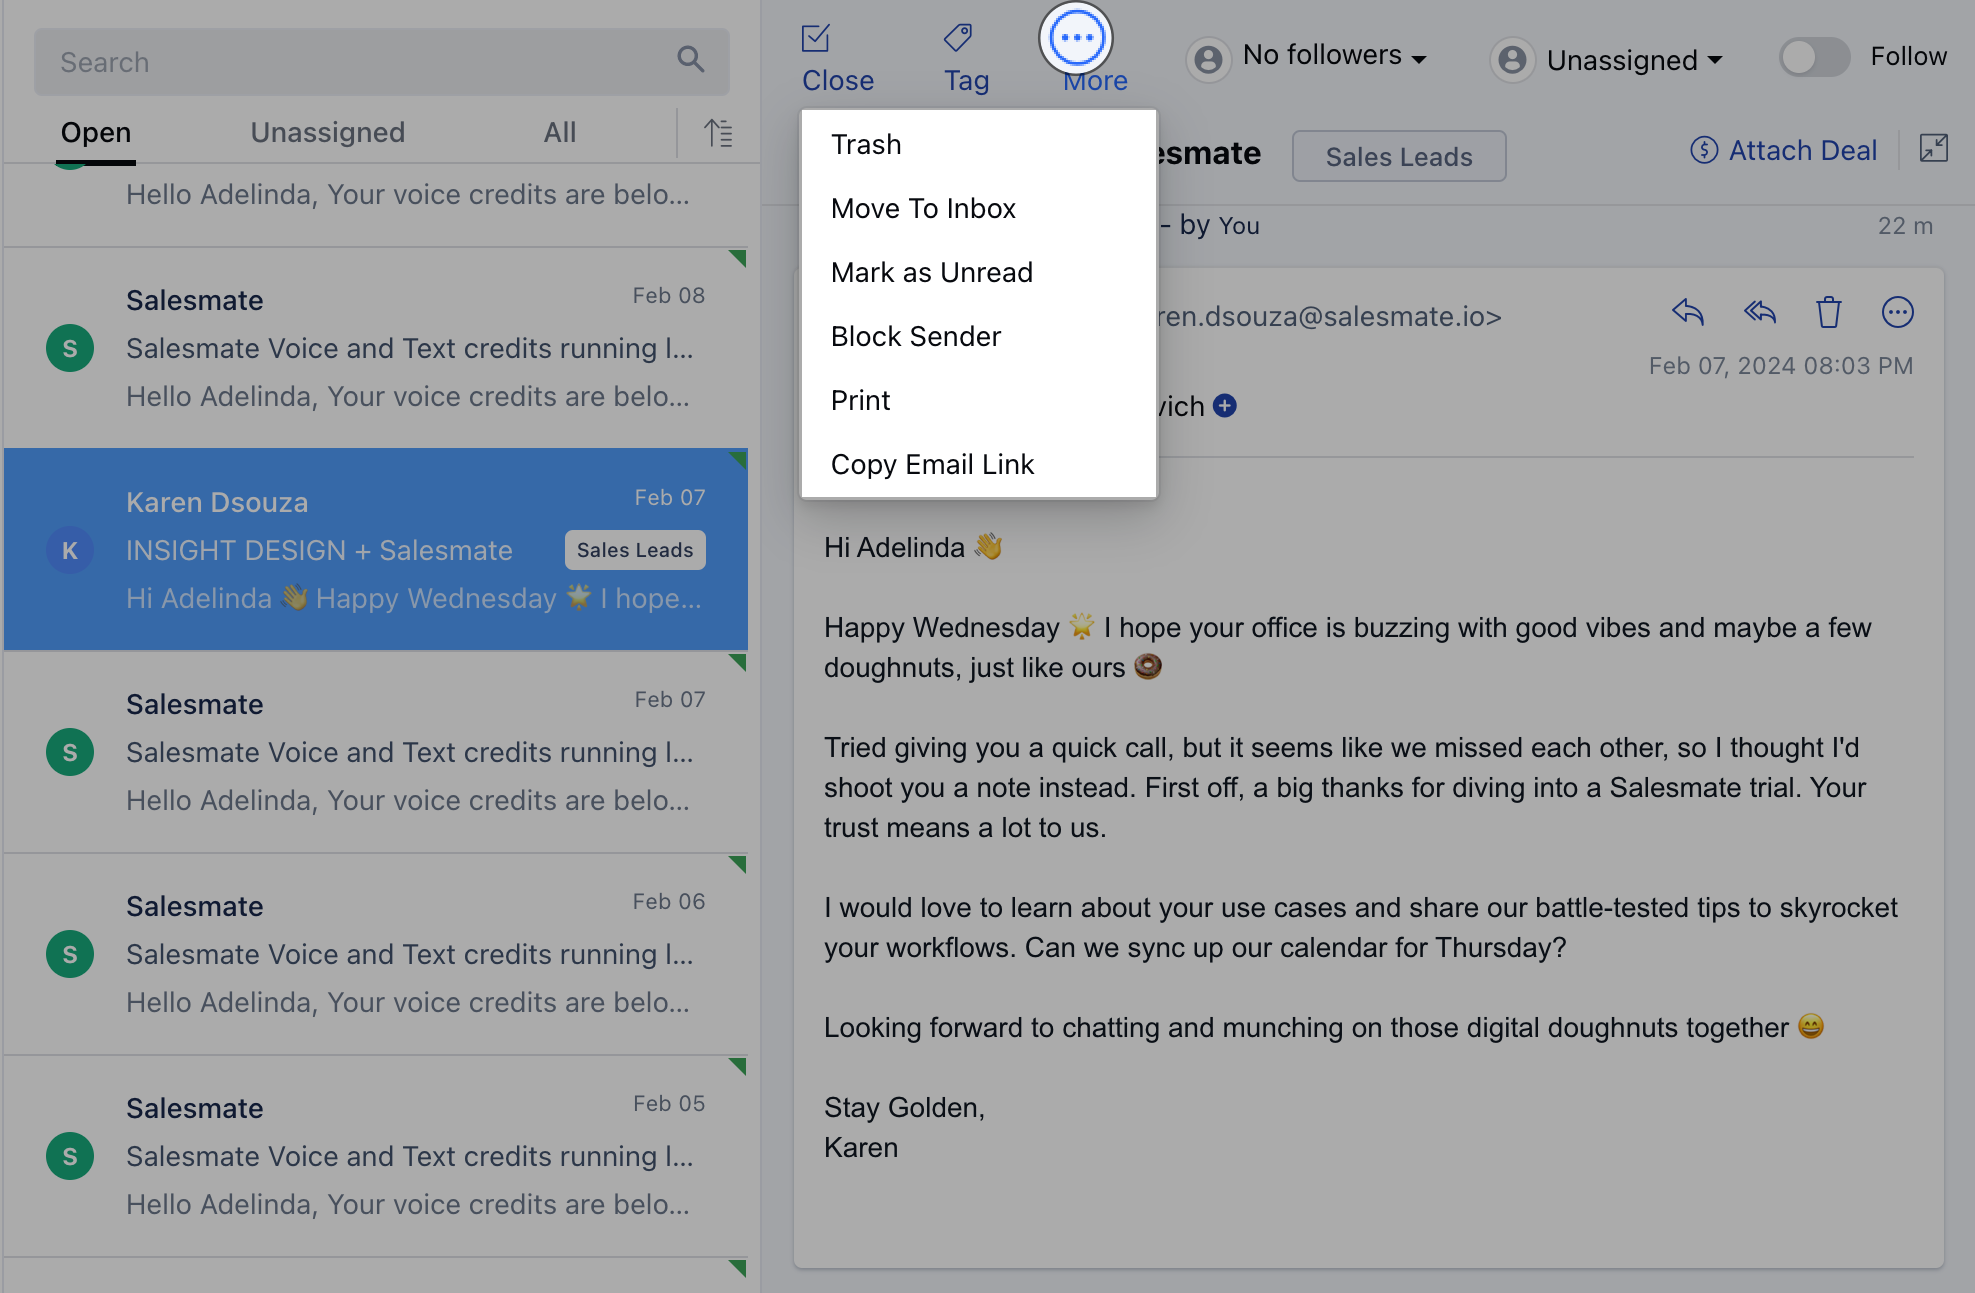Switch to the Unassigned tab
This screenshot has width=1975, height=1293.
[327, 133]
